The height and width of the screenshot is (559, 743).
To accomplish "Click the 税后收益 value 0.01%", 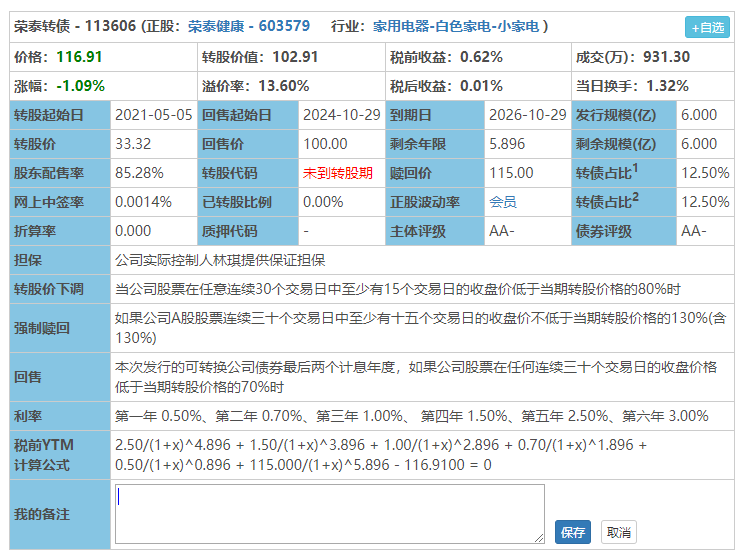I will point(481,86).
